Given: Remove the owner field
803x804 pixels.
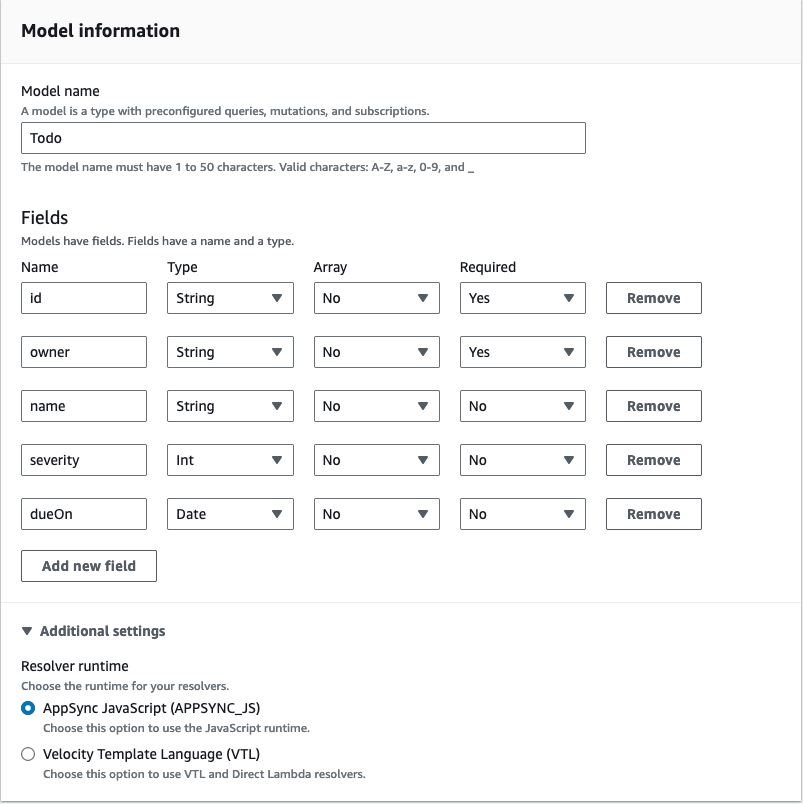Looking at the screenshot, I should 653,351.
